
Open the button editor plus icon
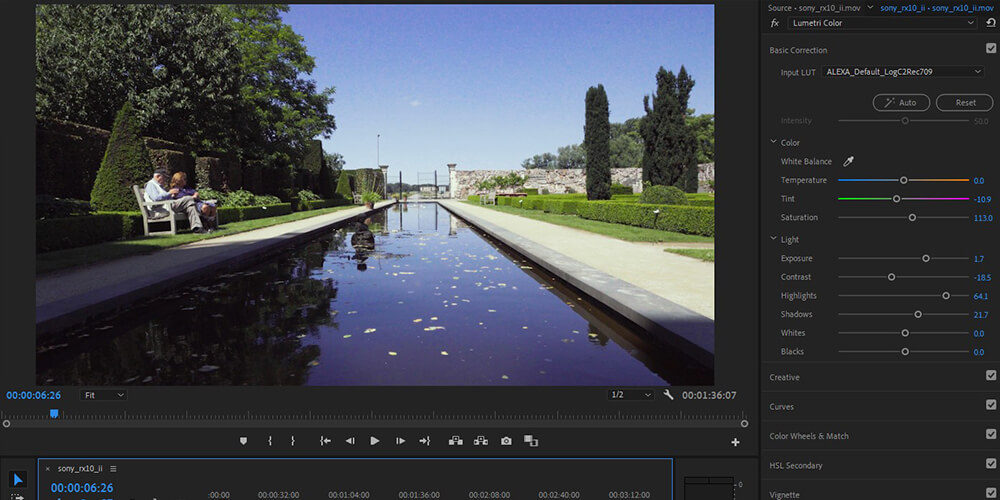coord(735,442)
